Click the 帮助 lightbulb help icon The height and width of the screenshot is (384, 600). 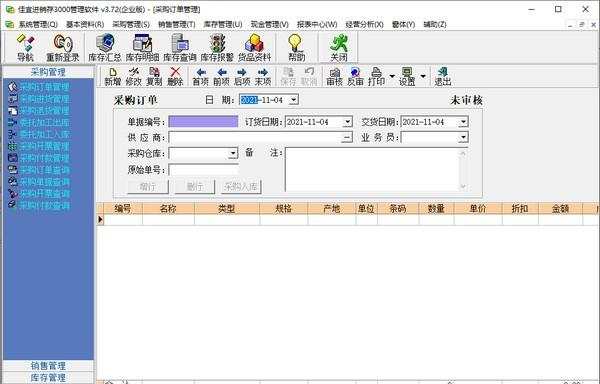coord(297,48)
